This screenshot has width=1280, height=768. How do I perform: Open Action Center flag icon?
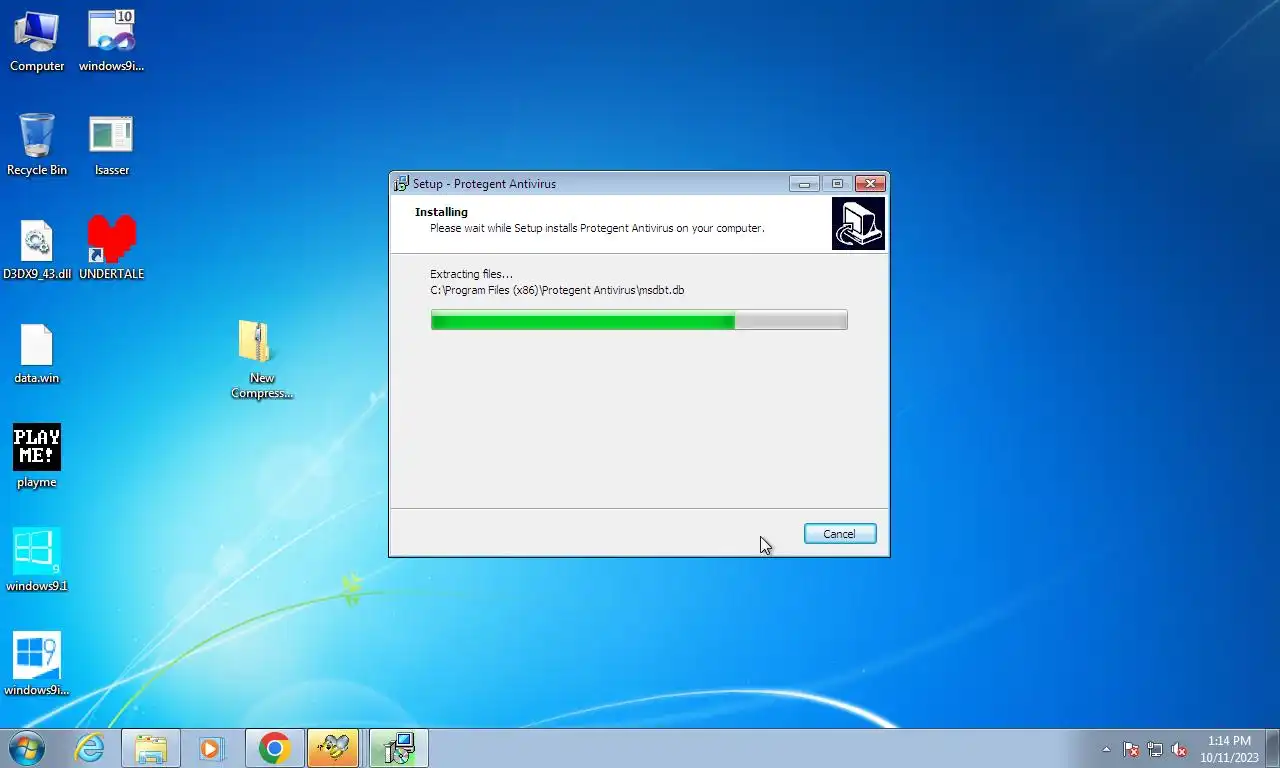click(1131, 749)
